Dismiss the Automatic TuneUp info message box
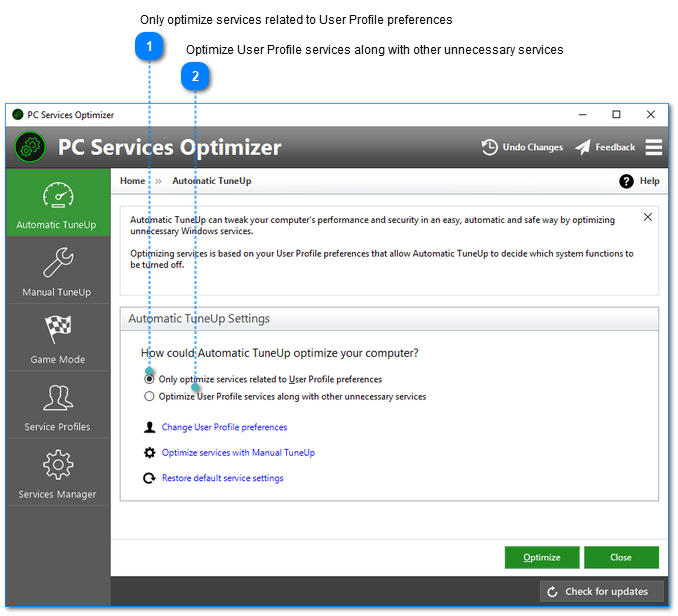 pos(647,217)
